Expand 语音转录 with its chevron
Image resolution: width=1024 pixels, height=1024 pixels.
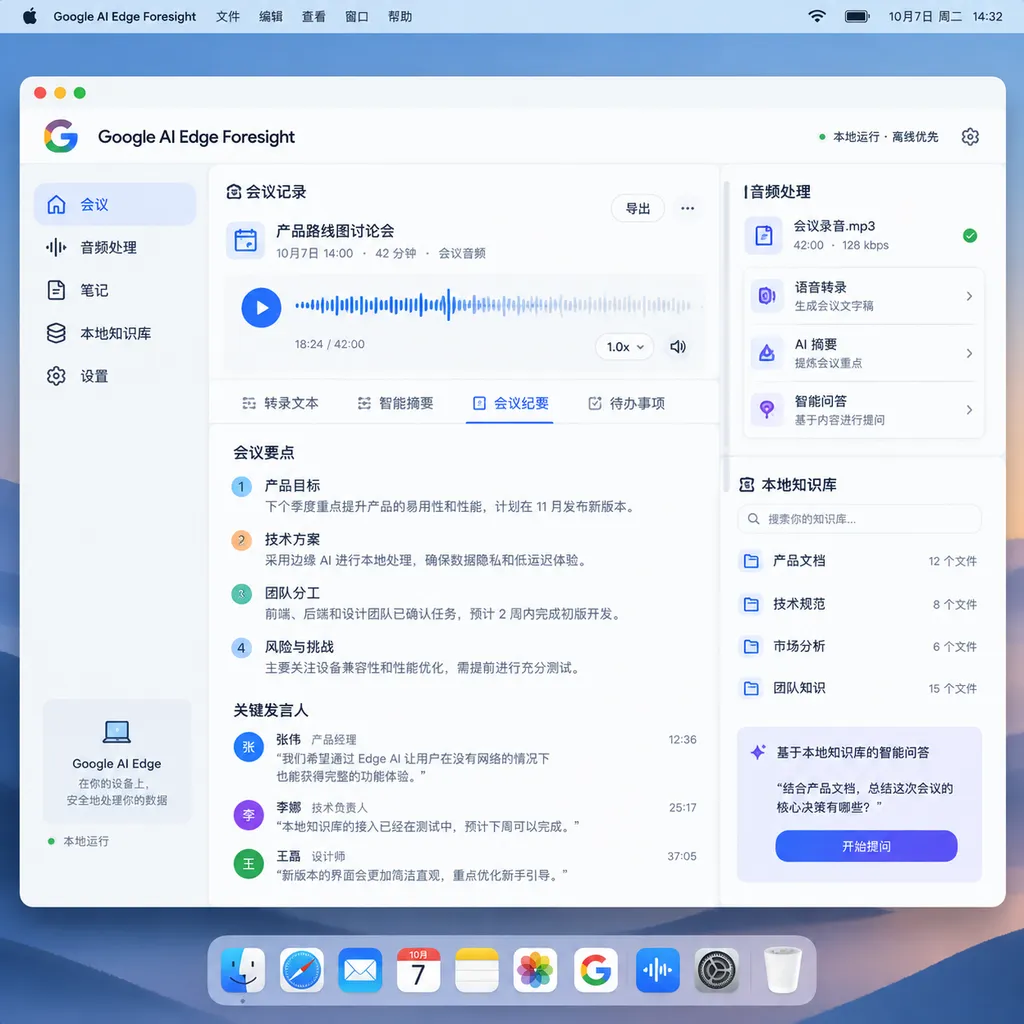(x=969, y=296)
